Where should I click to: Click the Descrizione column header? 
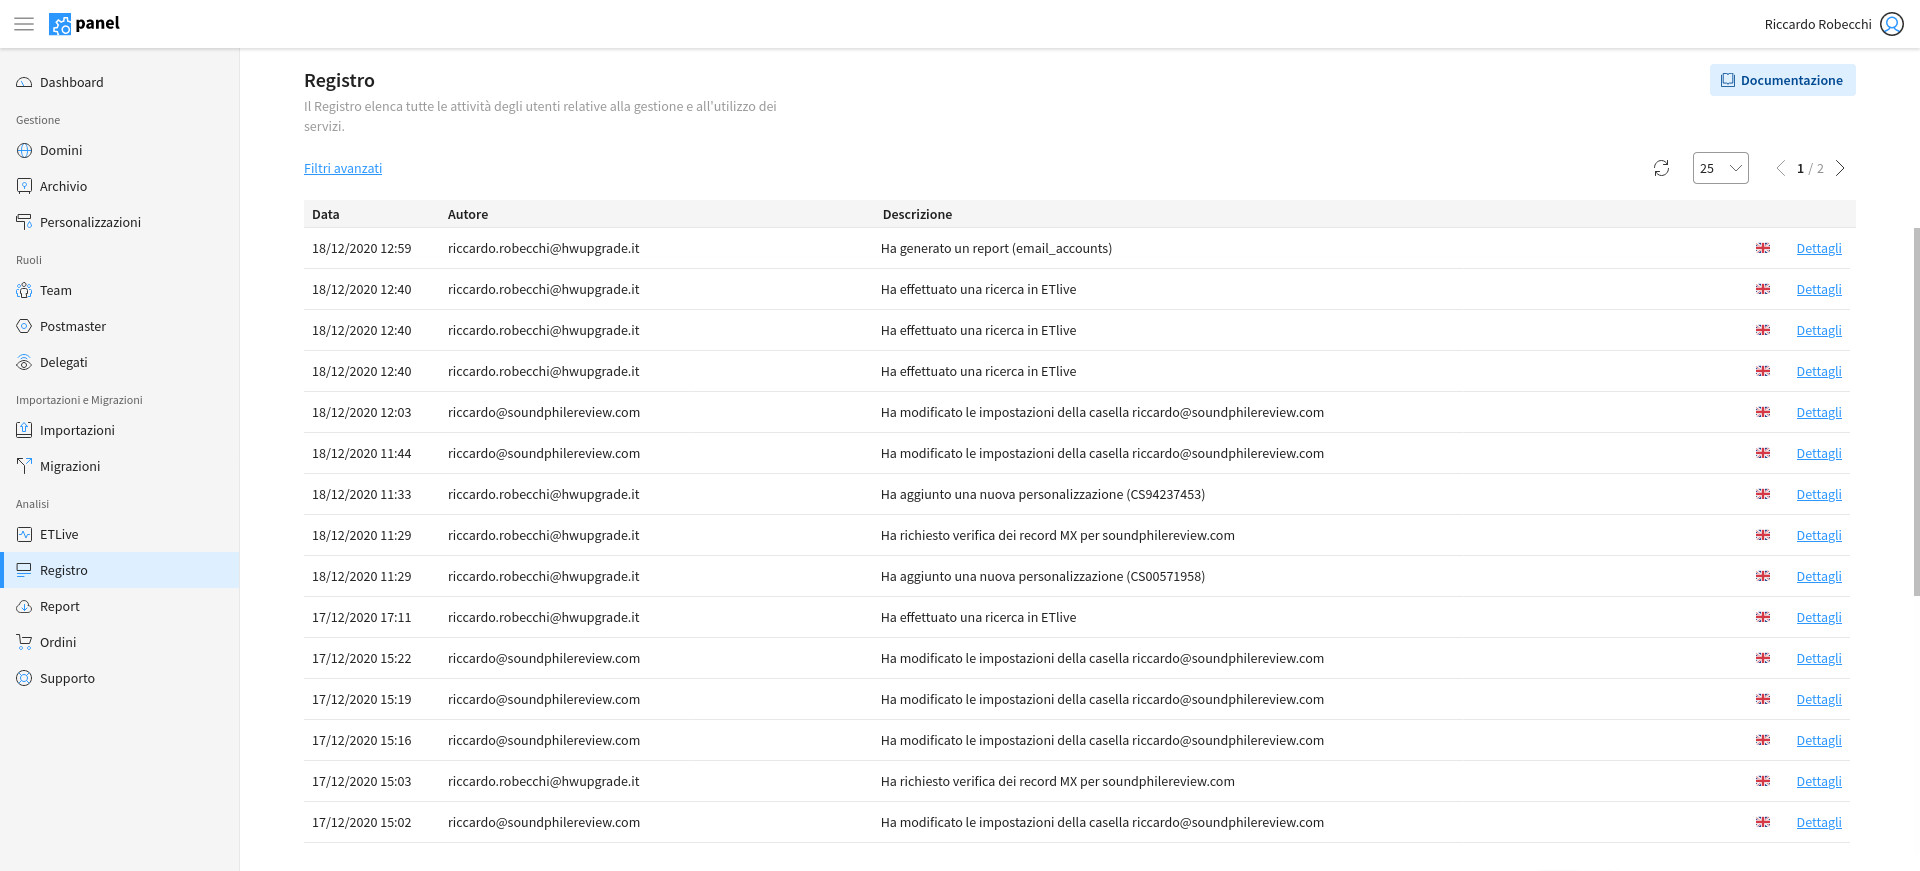click(917, 214)
